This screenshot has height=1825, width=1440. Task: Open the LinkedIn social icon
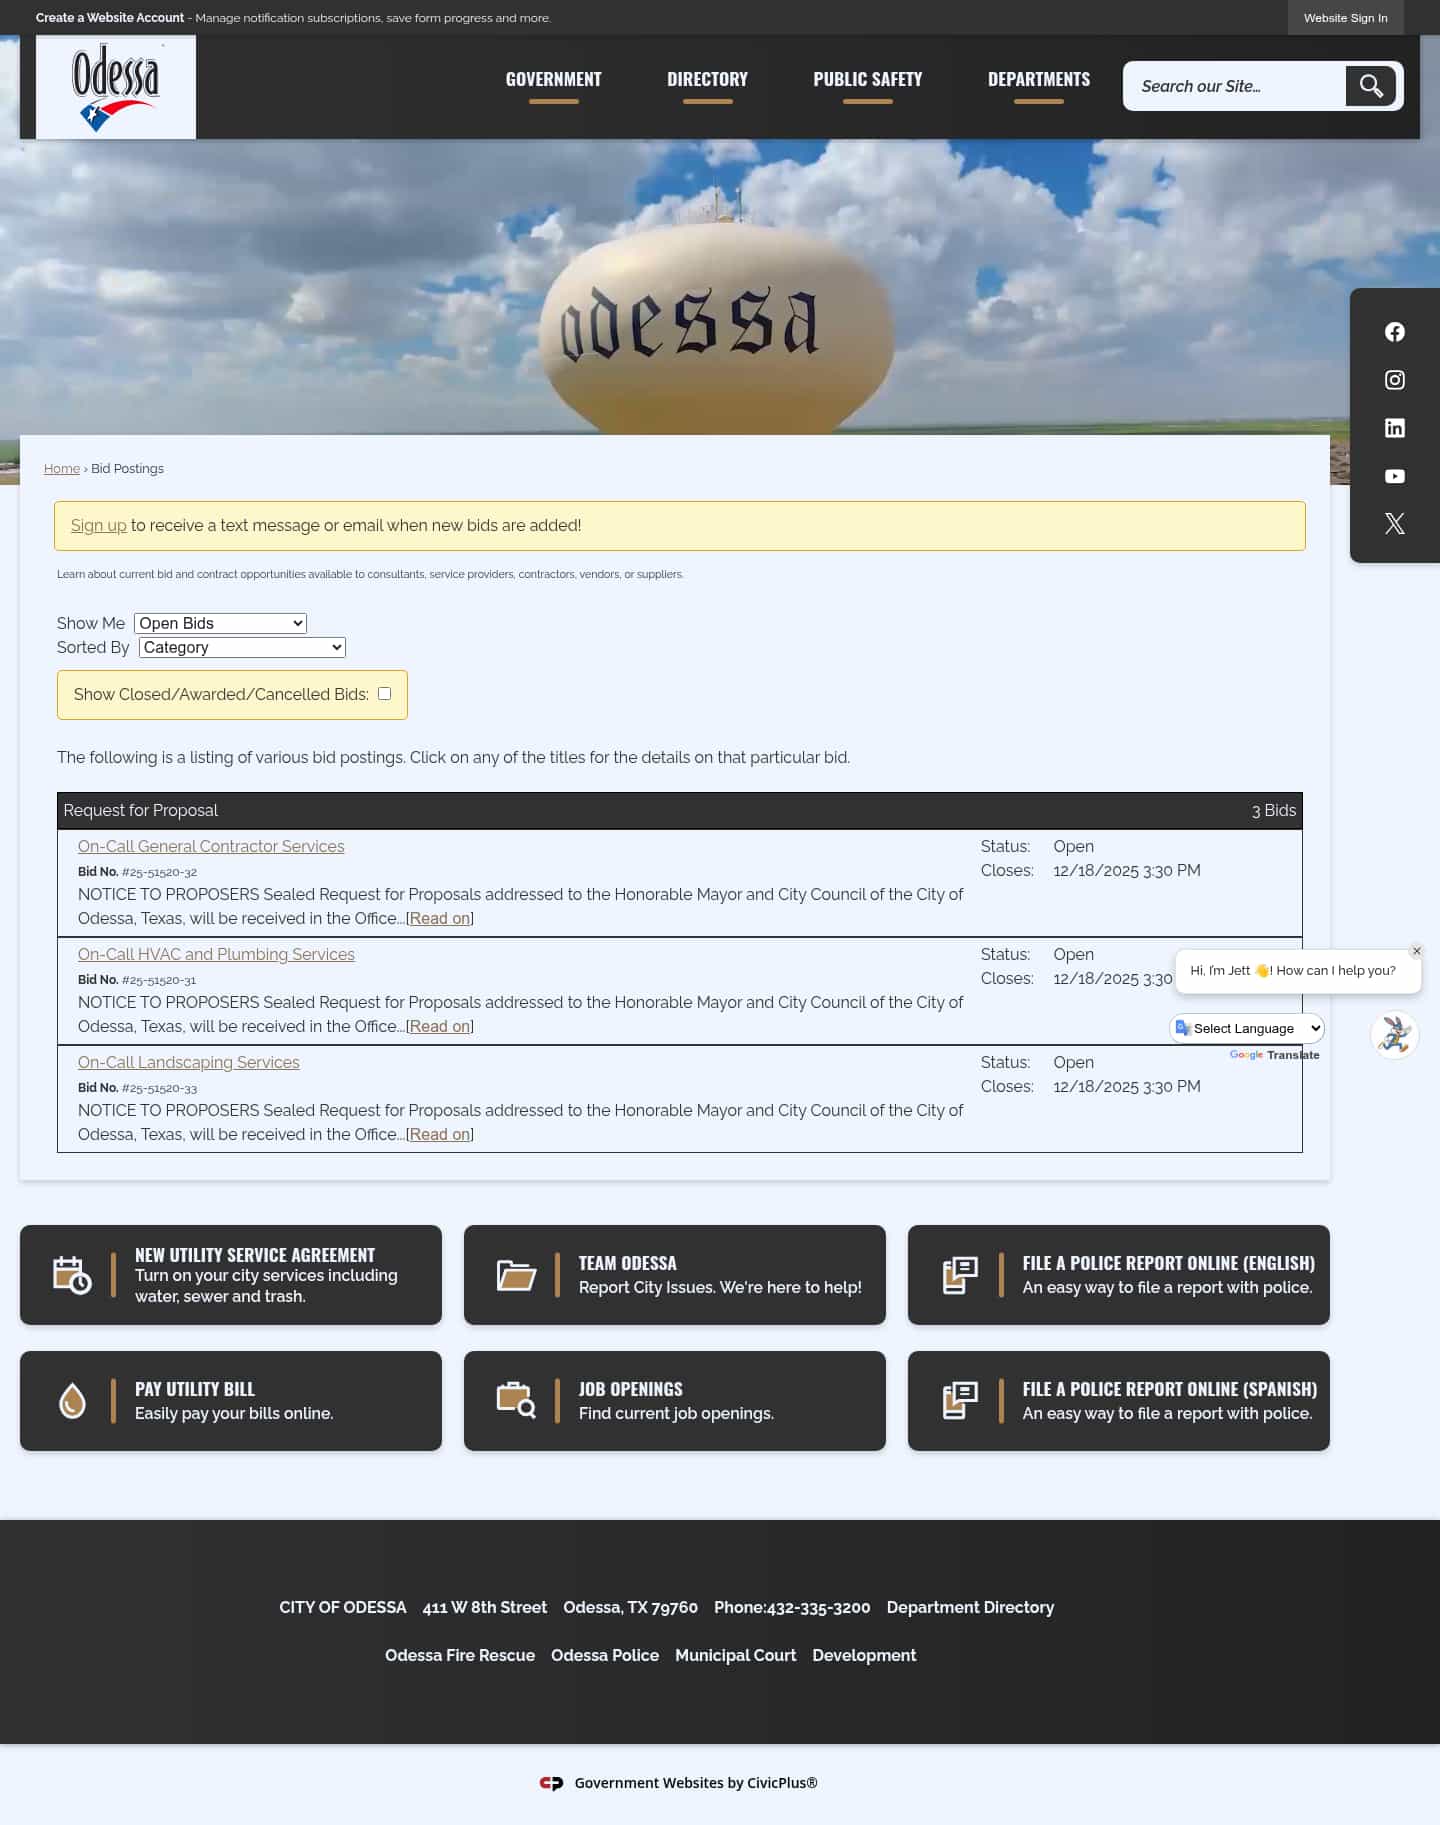(1394, 428)
